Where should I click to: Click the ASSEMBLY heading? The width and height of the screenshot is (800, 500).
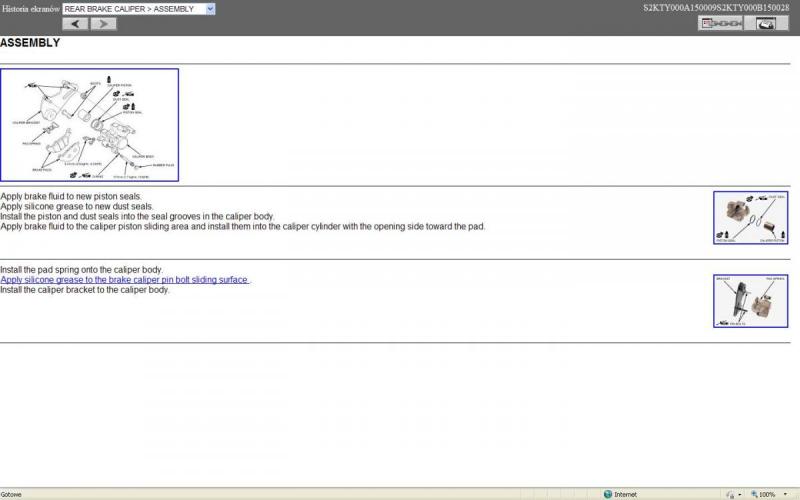pyautogui.click(x=30, y=43)
